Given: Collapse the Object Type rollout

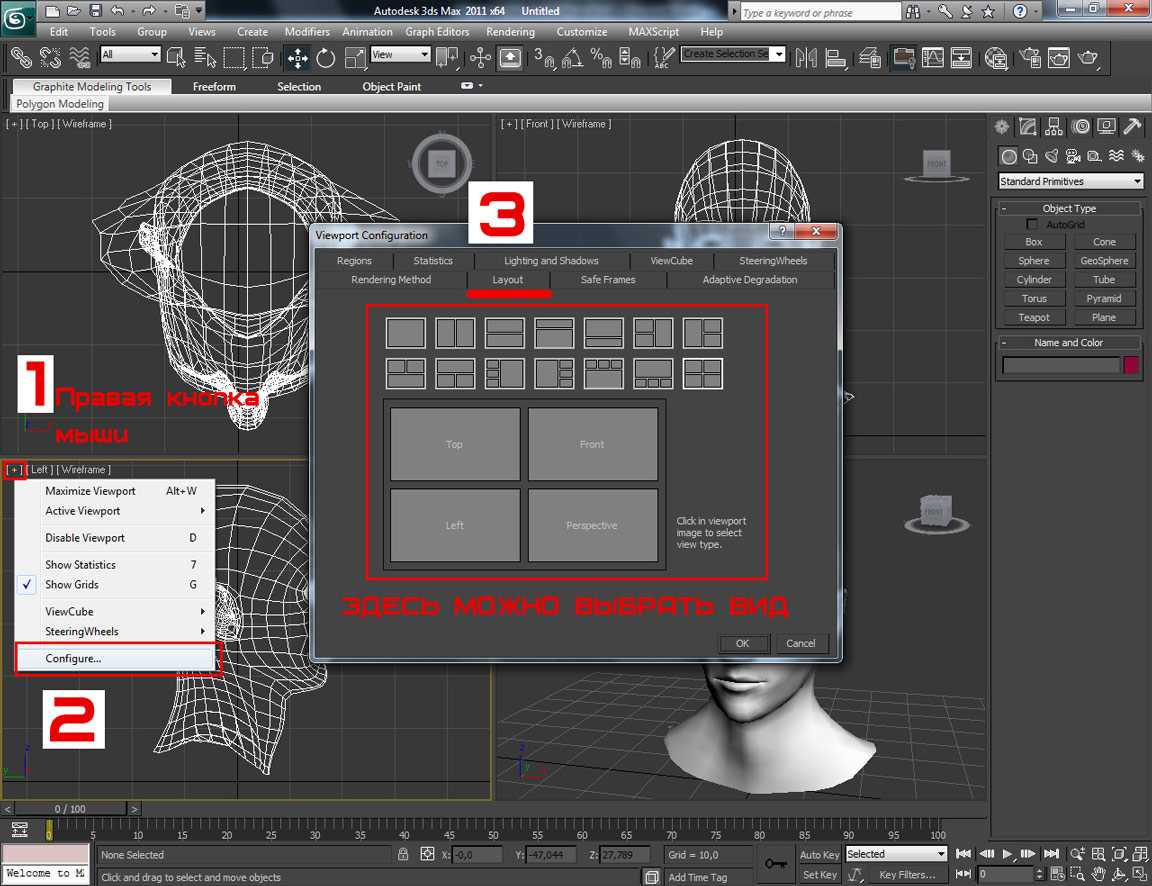Looking at the screenshot, I should click(x=1069, y=209).
